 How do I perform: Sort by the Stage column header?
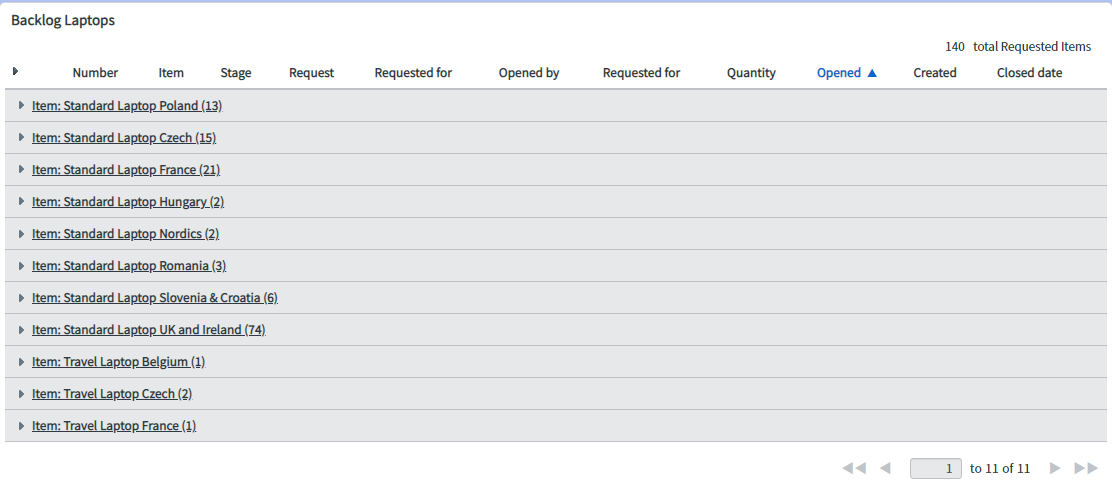[236, 73]
